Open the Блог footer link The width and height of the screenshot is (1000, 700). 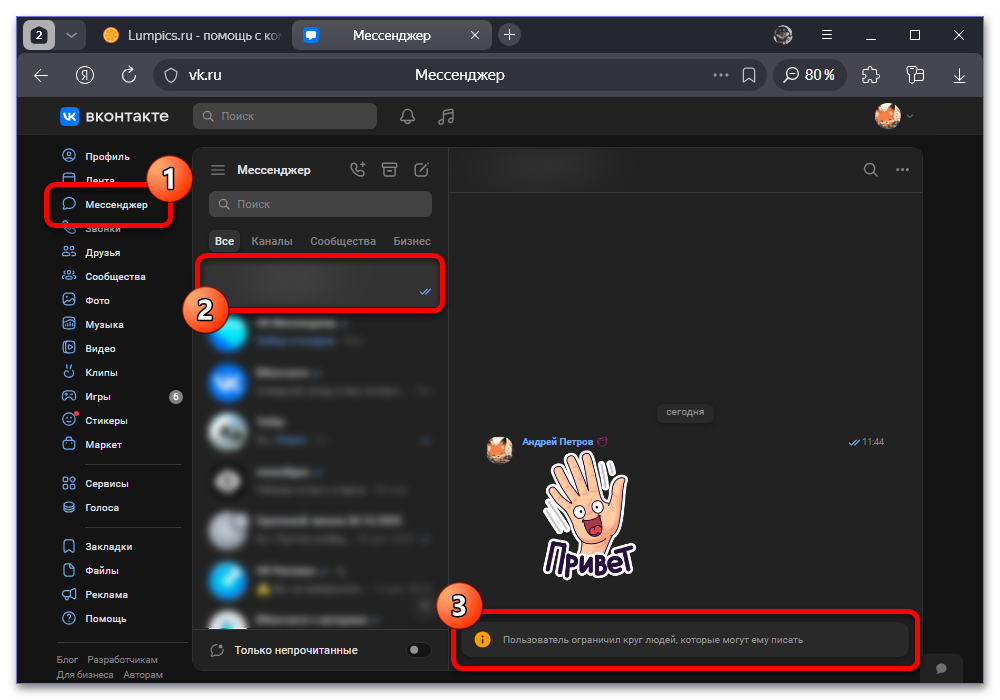click(x=67, y=660)
